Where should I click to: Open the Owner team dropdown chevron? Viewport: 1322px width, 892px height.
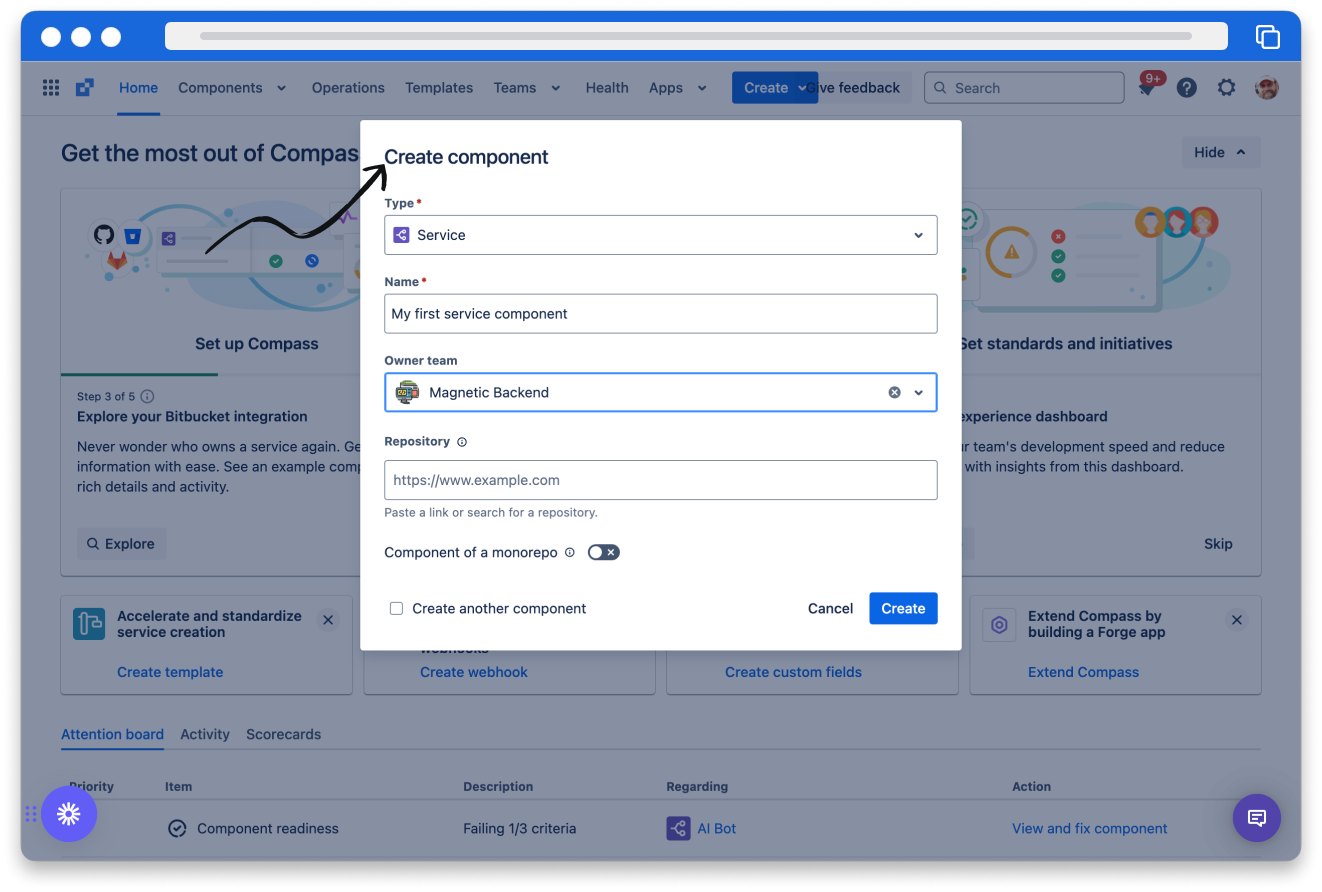[919, 393]
